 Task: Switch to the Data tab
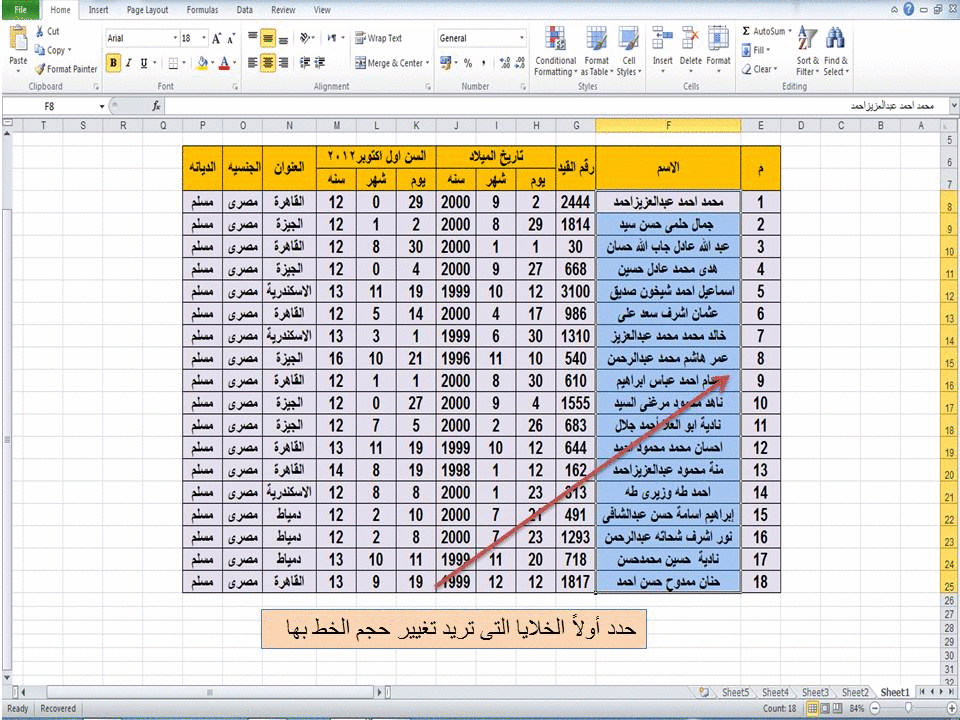point(245,10)
